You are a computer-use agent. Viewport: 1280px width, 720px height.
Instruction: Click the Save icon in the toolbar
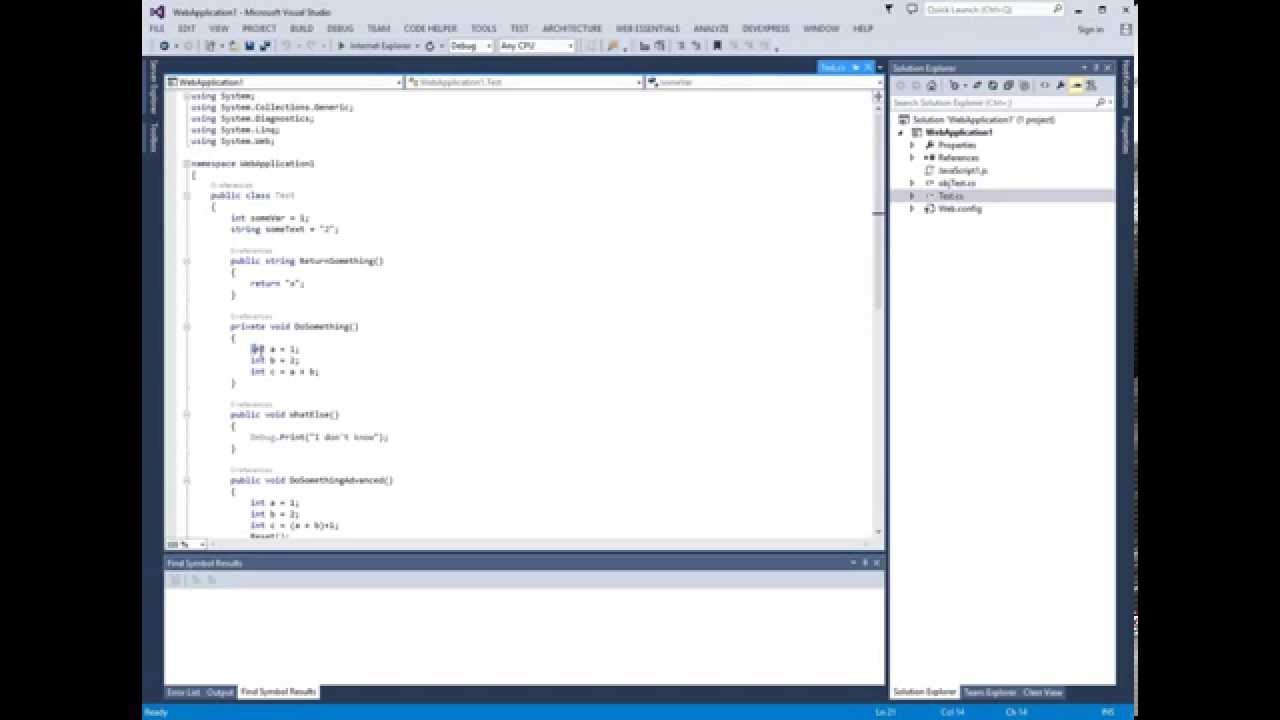[250, 46]
